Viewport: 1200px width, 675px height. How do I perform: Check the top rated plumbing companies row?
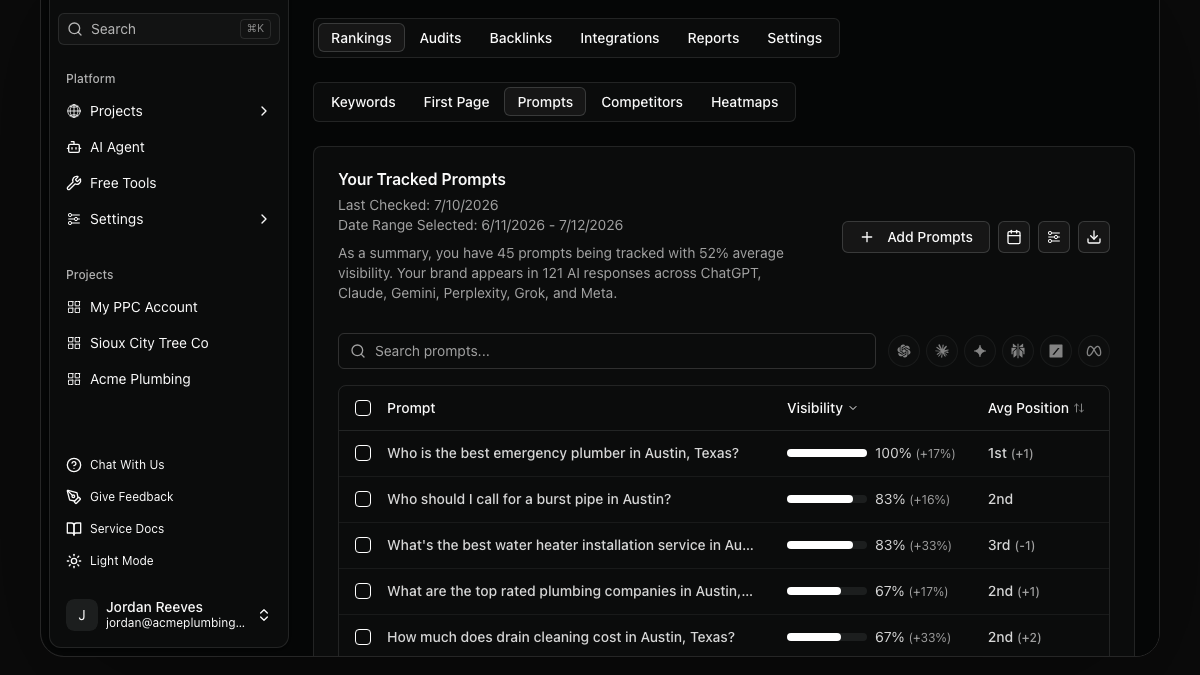tap(363, 591)
